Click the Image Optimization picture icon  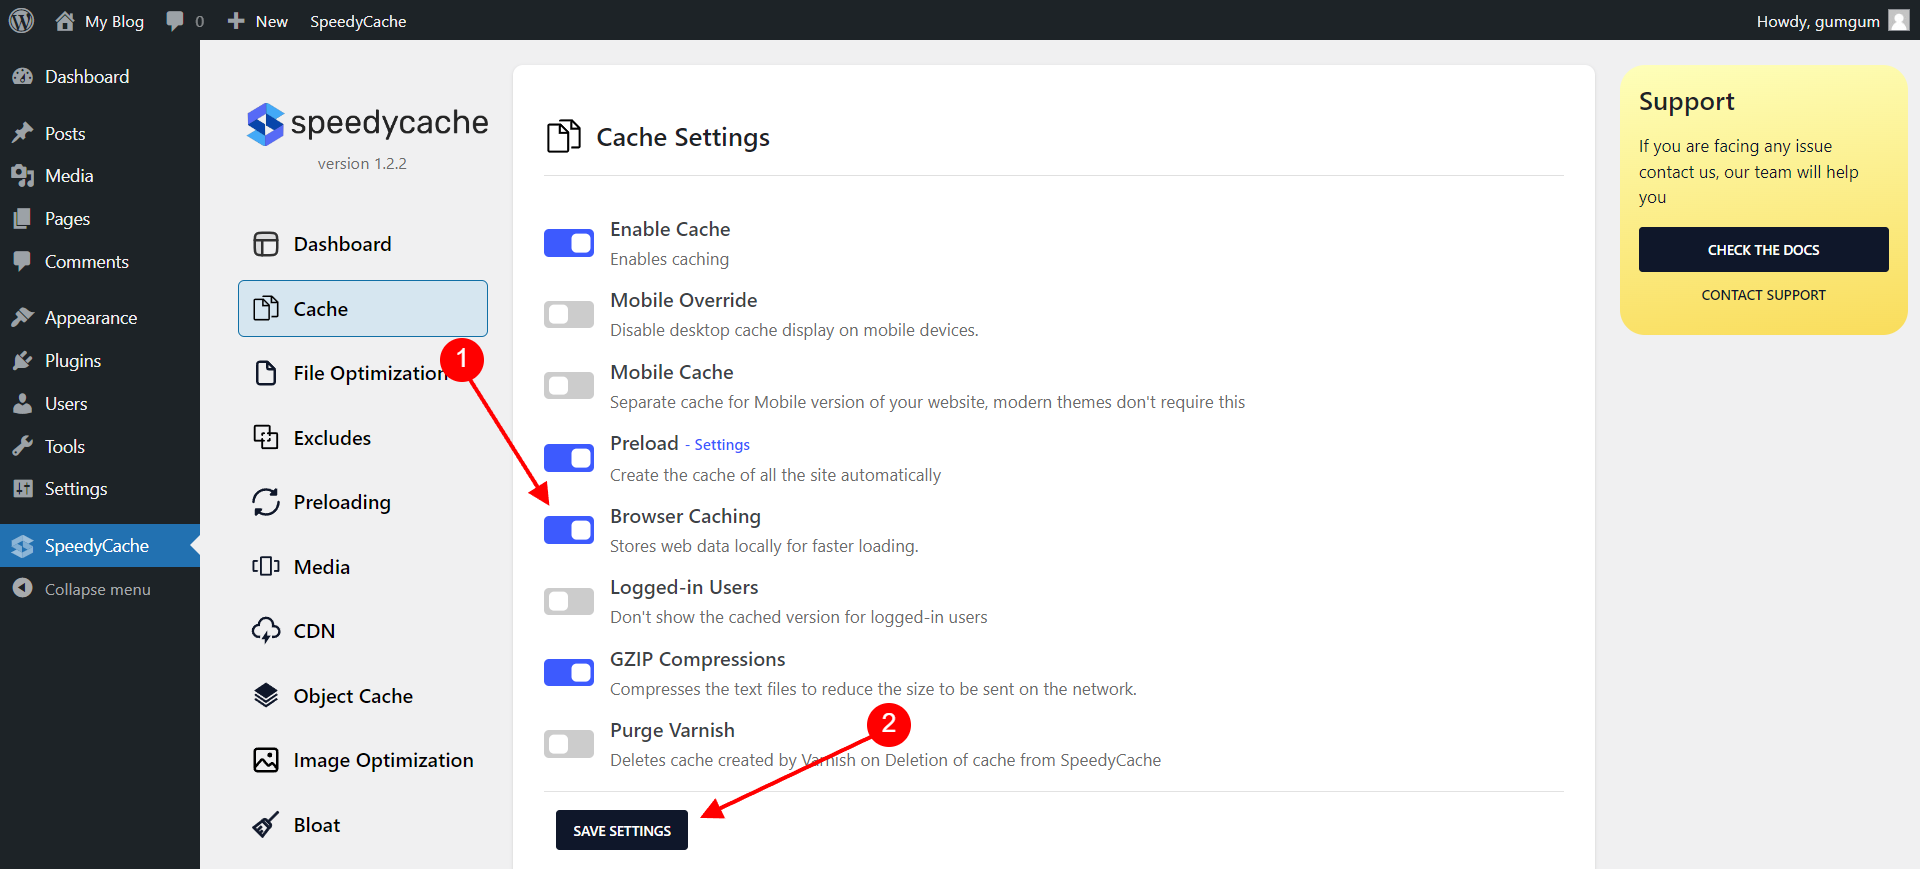click(266, 760)
